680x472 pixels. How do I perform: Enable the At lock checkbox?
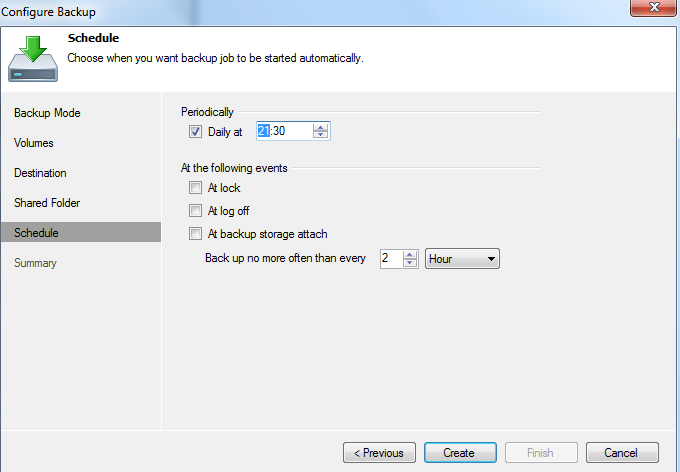(x=195, y=187)
